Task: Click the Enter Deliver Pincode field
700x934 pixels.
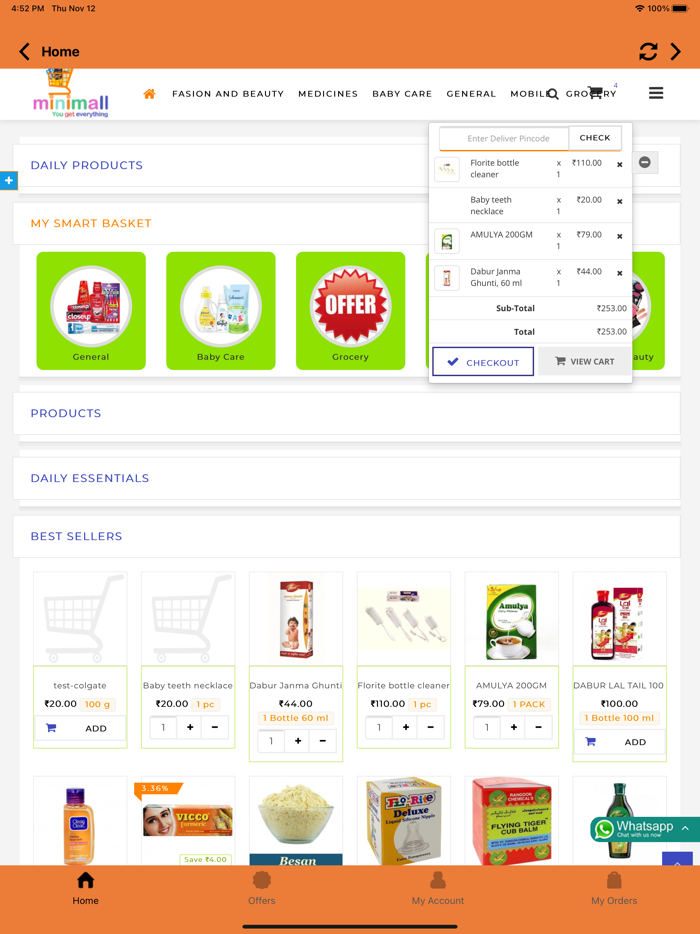Action: tap(504, 138)
